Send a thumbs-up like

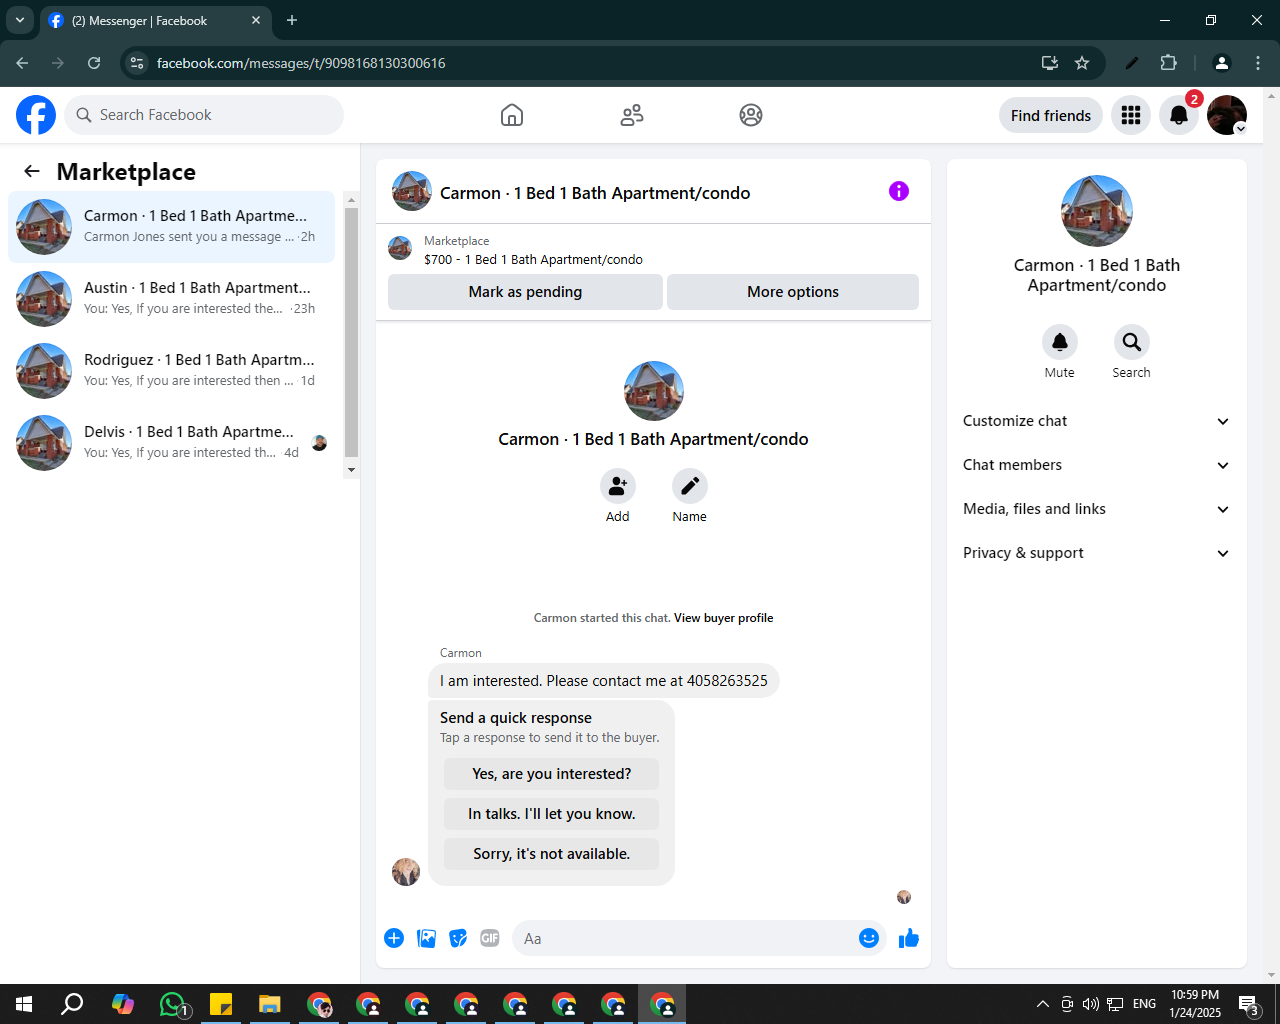click(909, 938)
